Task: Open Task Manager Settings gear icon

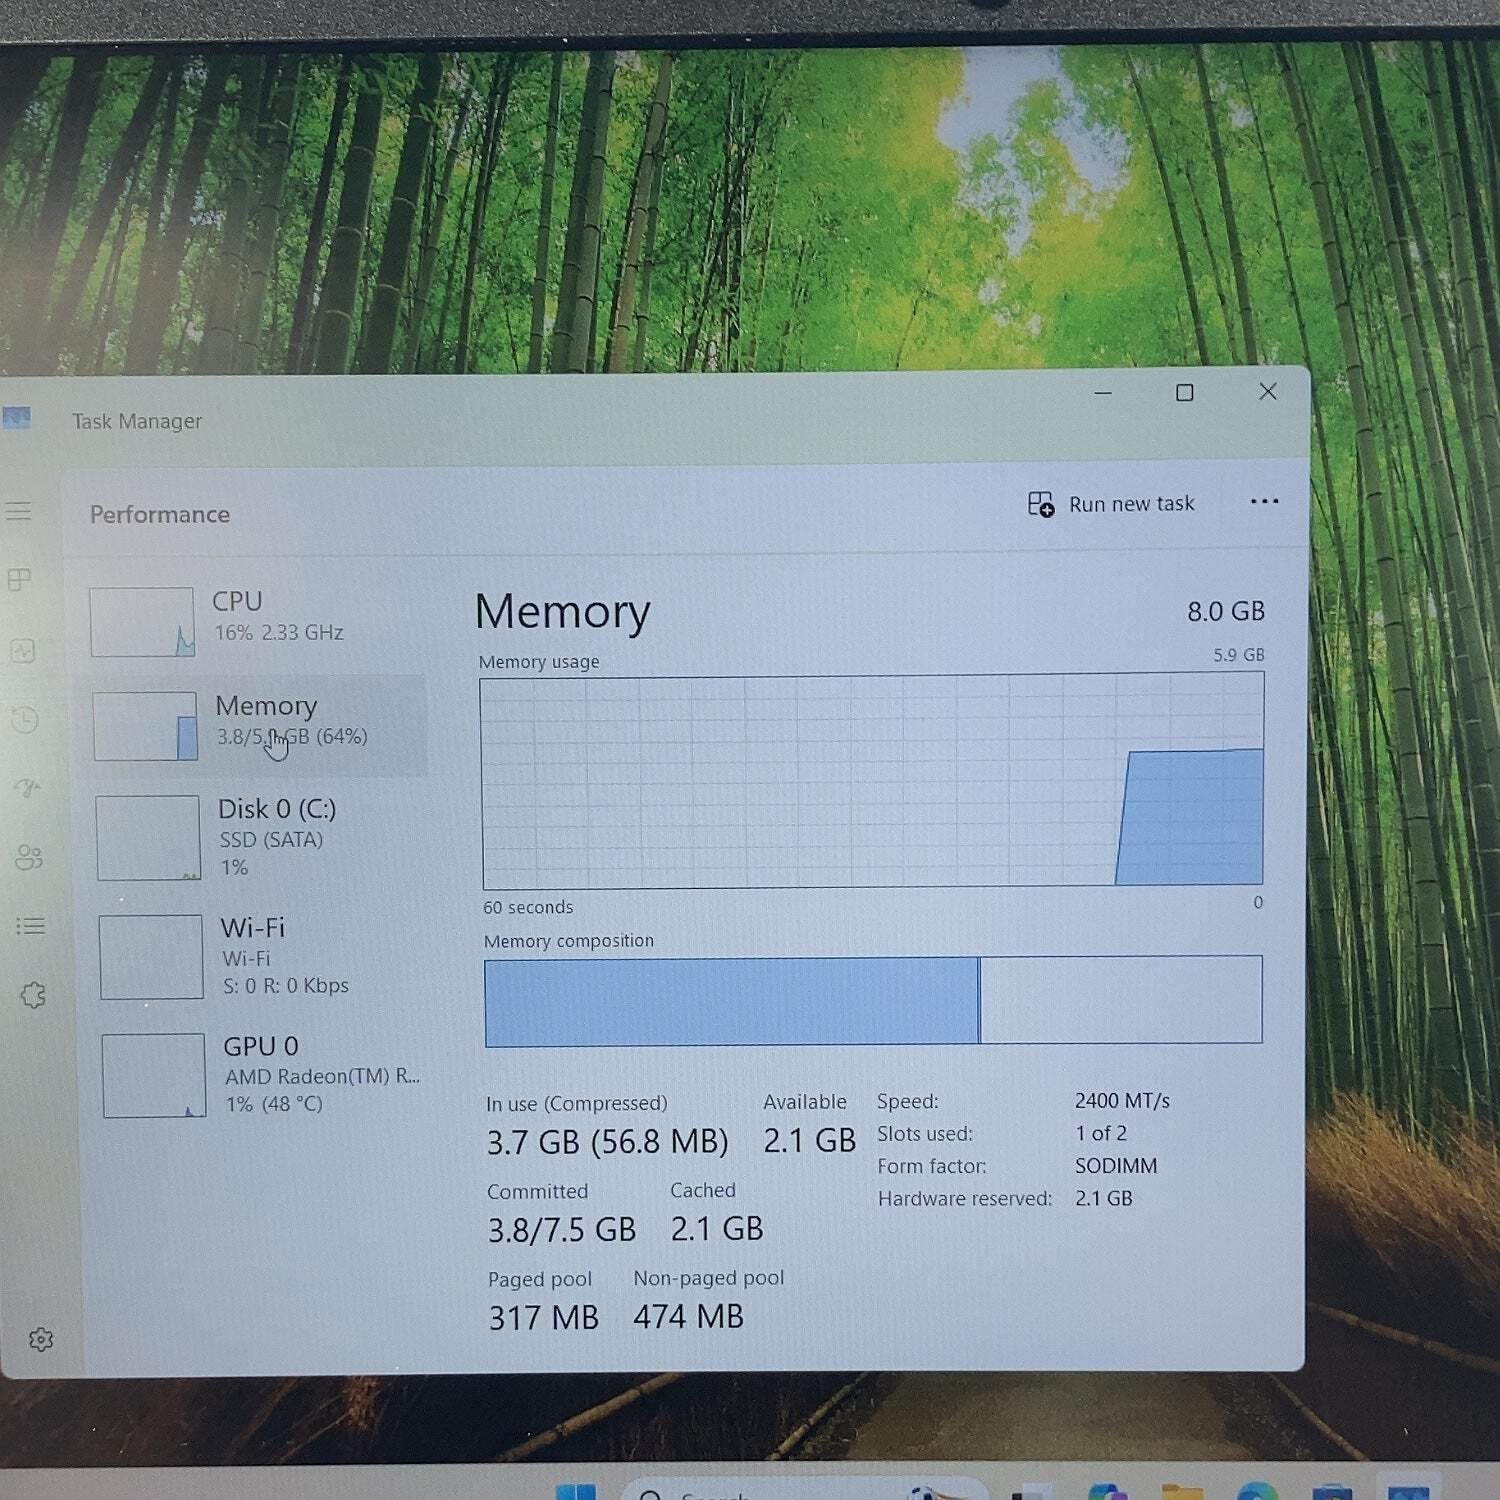Action: (41, 1339)
